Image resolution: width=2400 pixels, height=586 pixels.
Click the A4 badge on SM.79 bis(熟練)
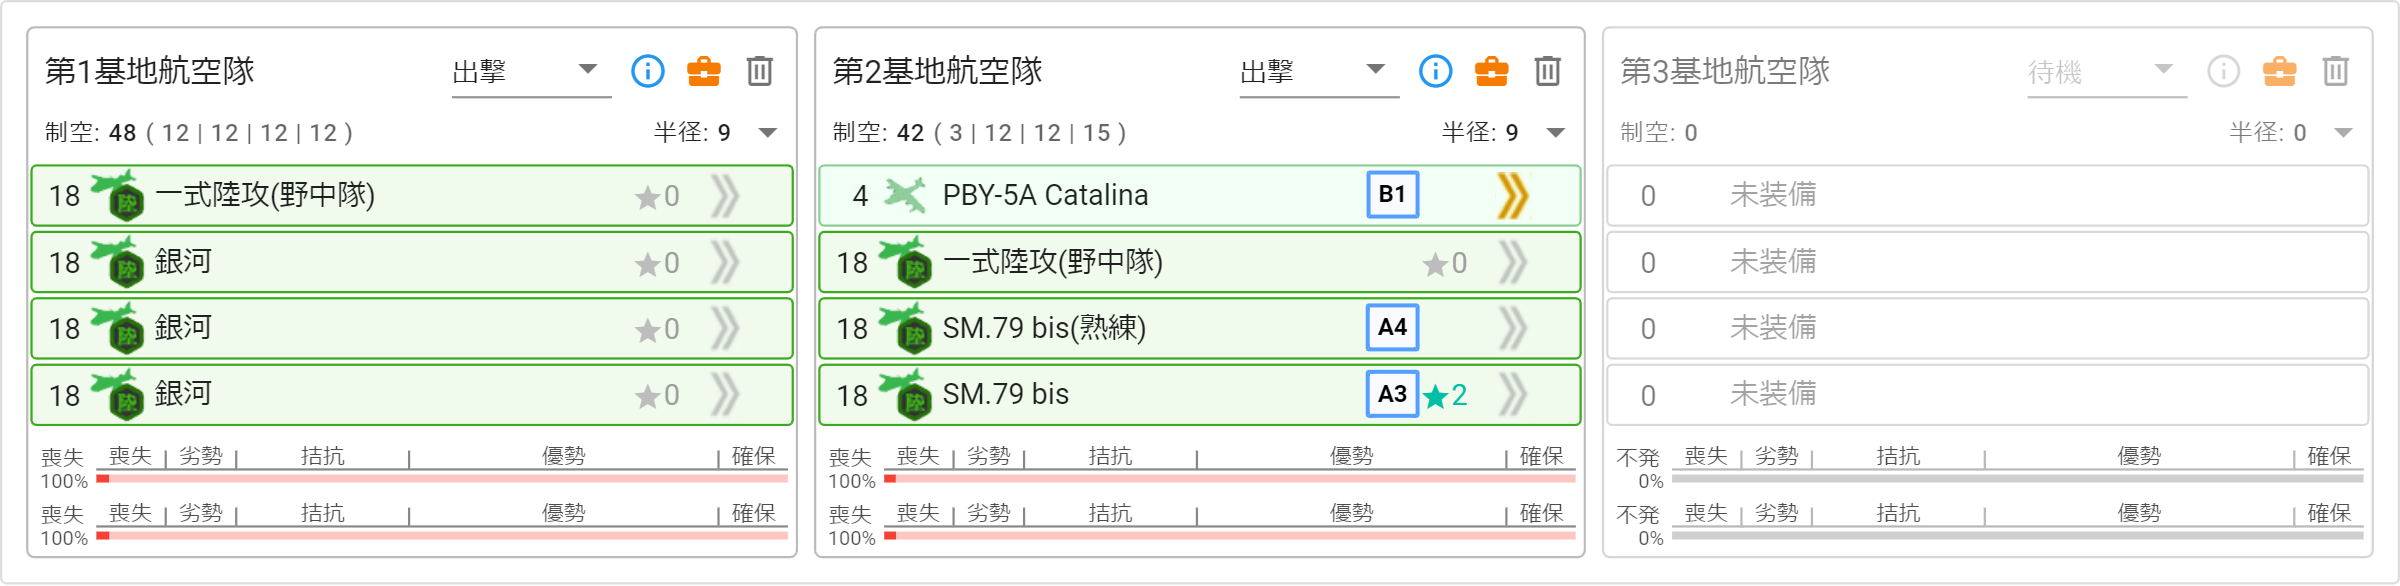(1392, 328)
